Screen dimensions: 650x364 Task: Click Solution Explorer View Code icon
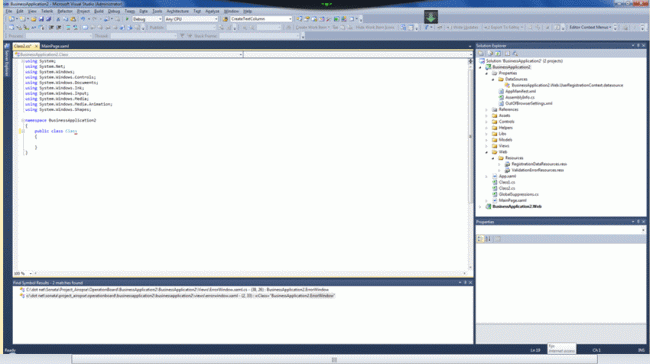point(507,53)
